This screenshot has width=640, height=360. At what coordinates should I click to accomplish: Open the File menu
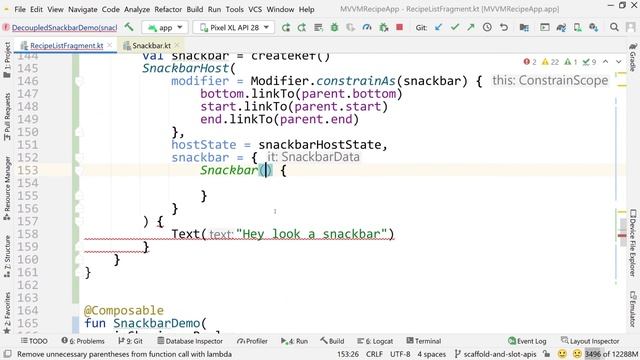click(20, 9)
